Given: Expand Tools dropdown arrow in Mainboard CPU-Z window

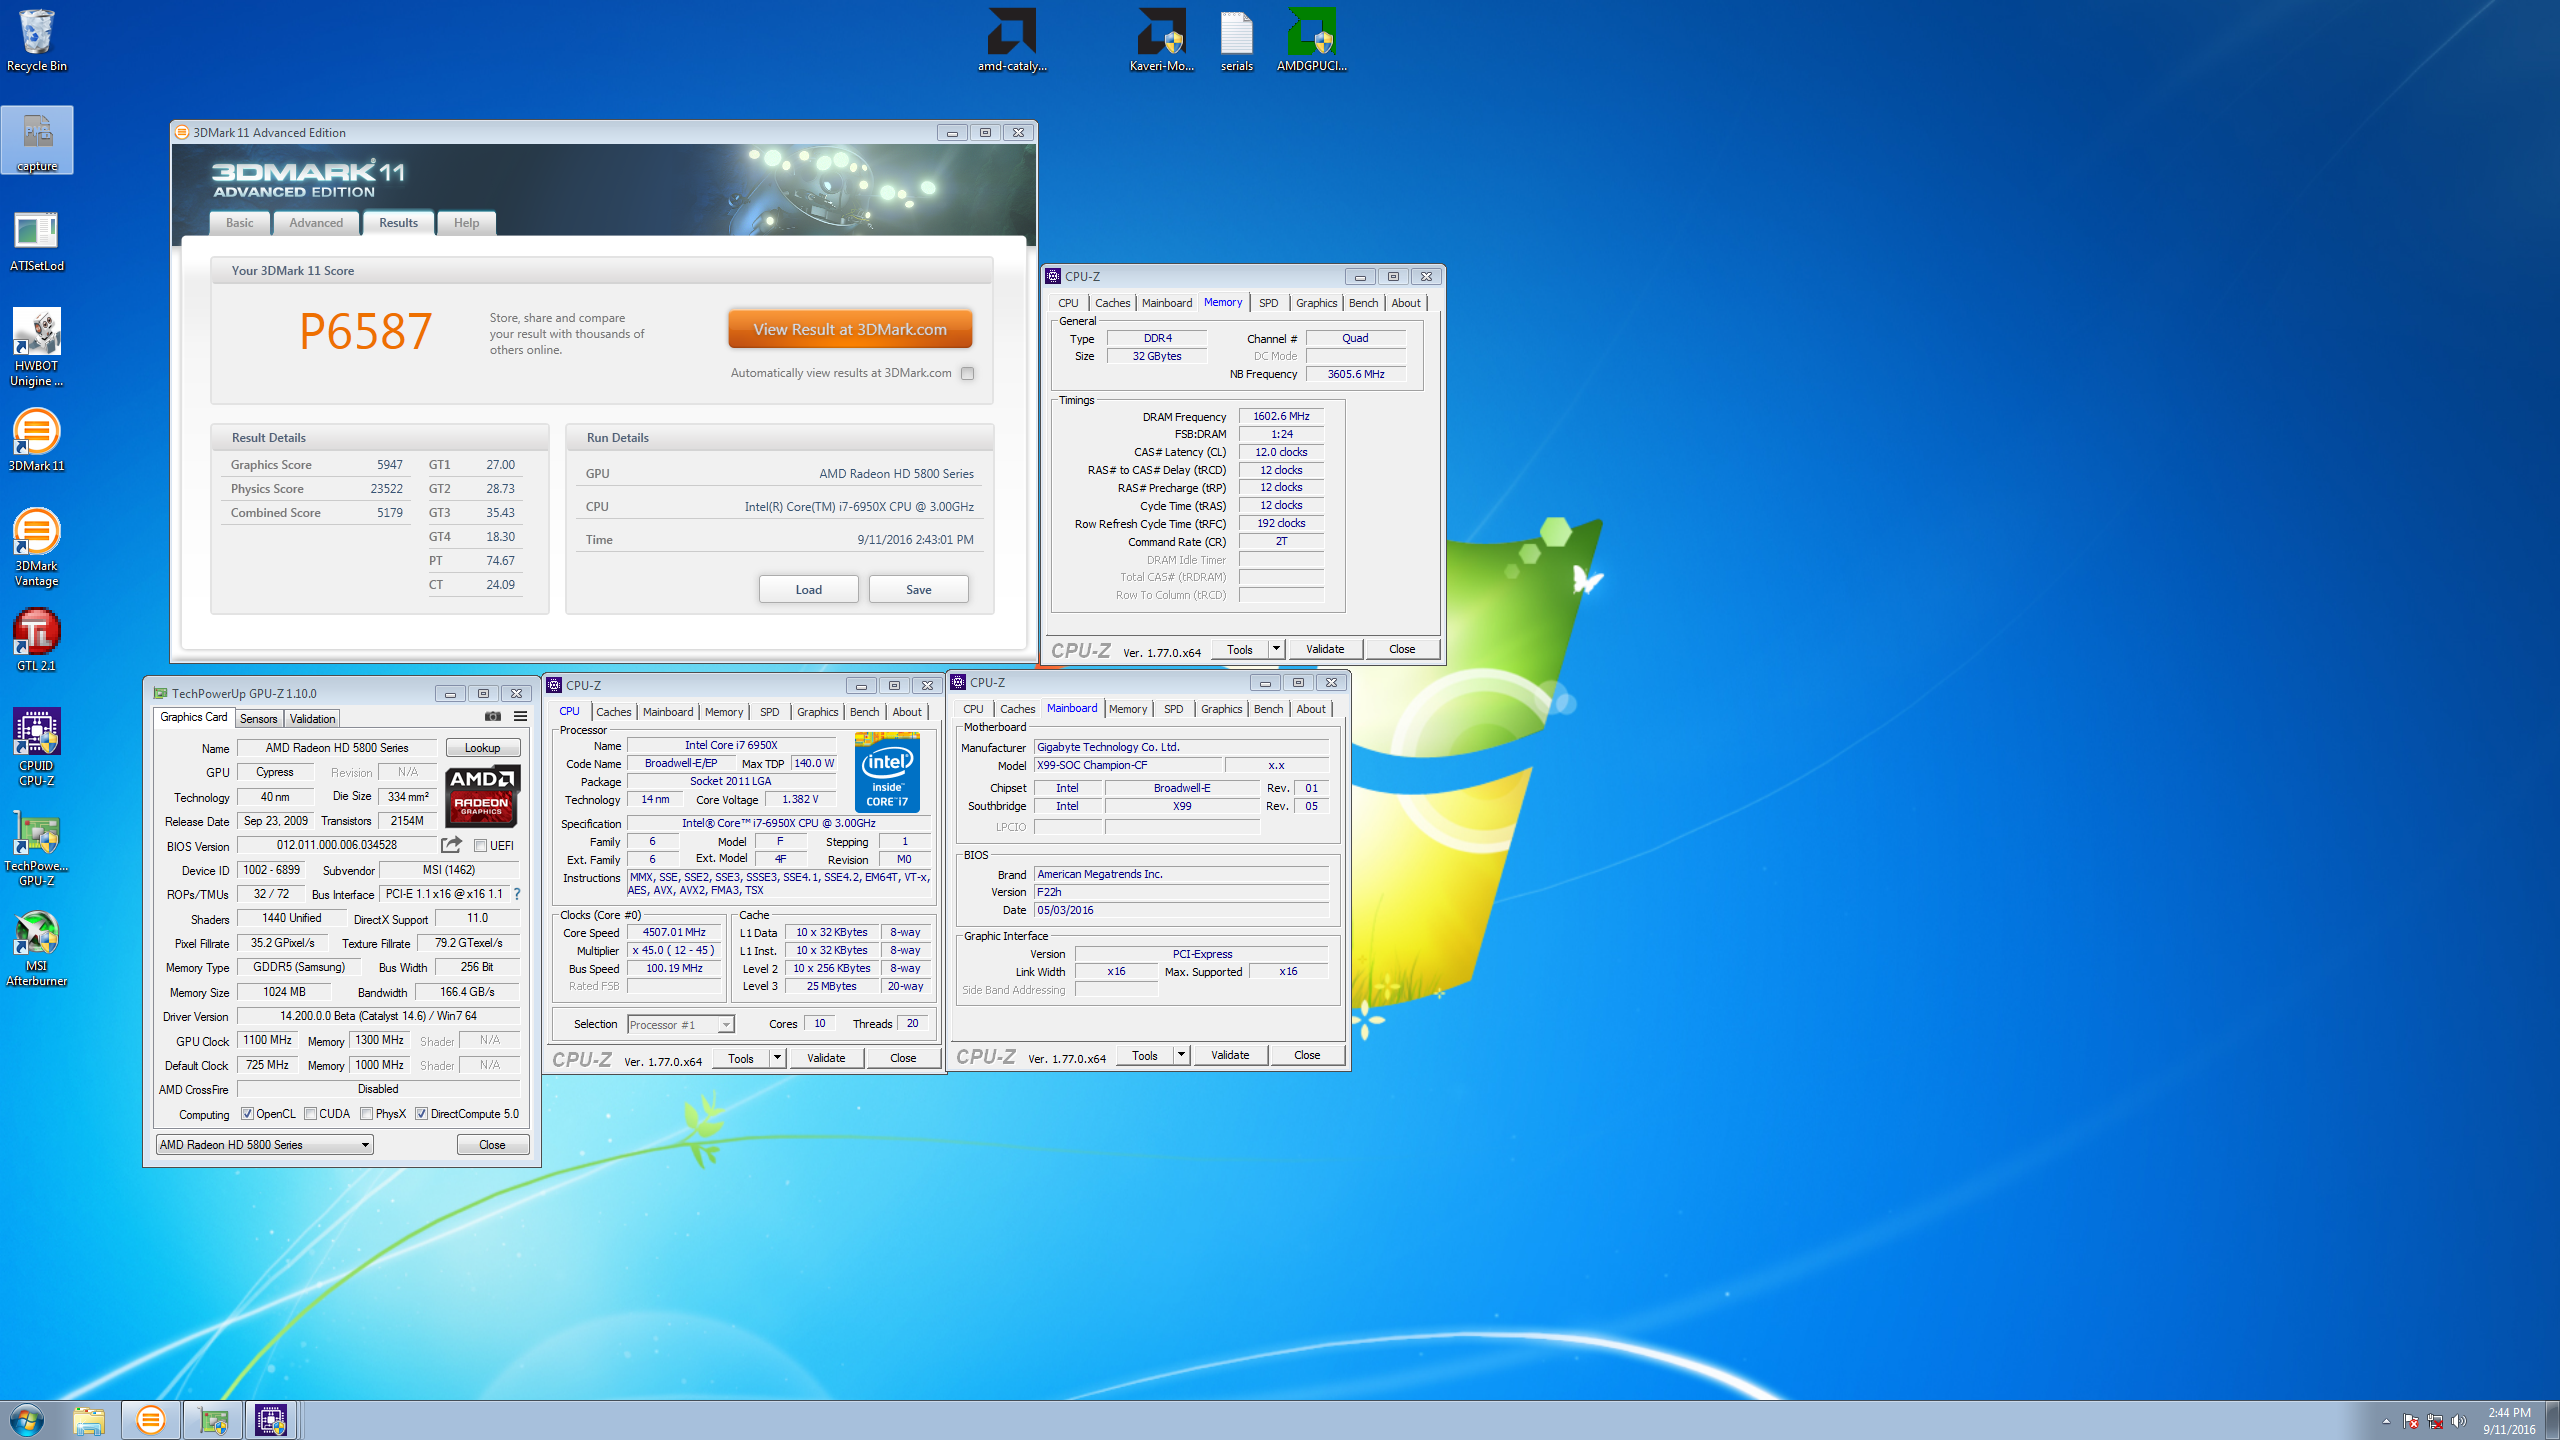Looking at the screenshot, I should (x=1181, y=1055).
